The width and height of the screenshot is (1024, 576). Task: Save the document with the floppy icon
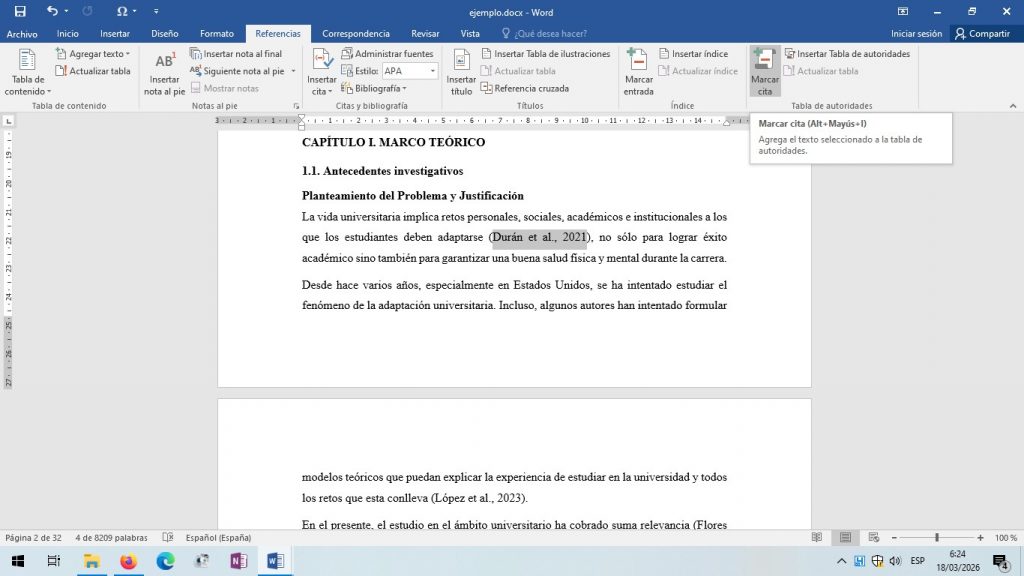(x=20, y=11)
